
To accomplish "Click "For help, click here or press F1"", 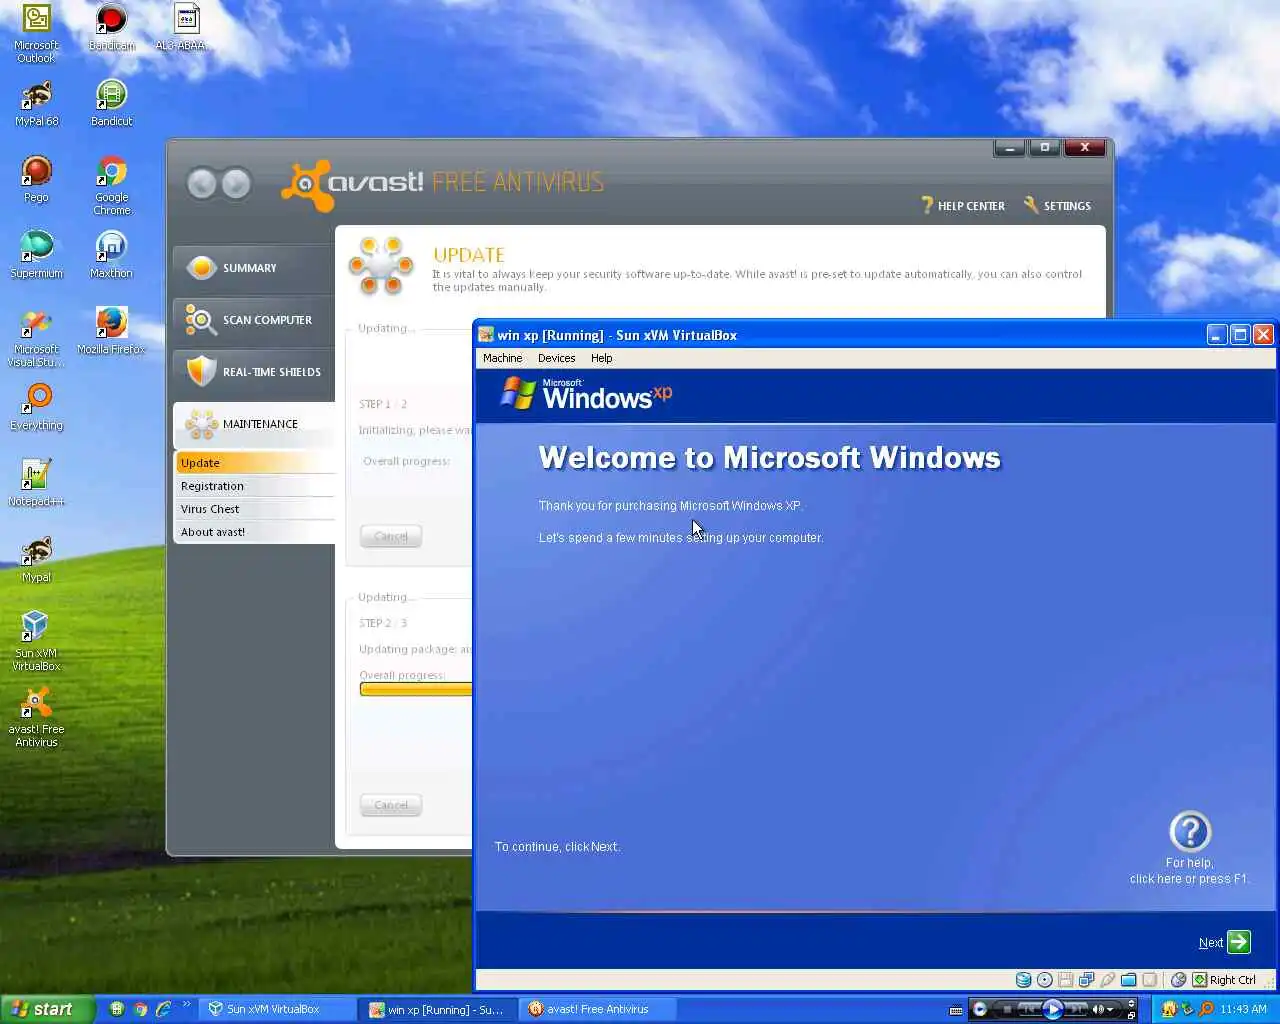I will 1189,871.
